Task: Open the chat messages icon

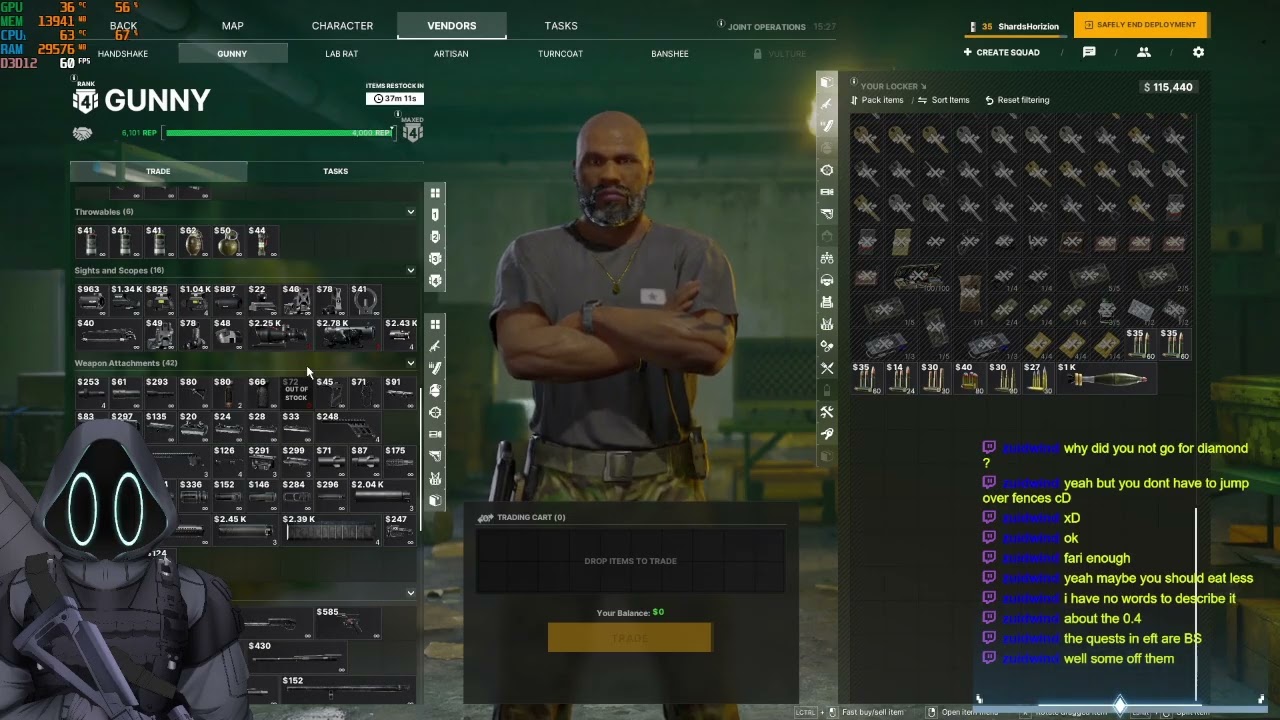Action: click(1089, 52)
